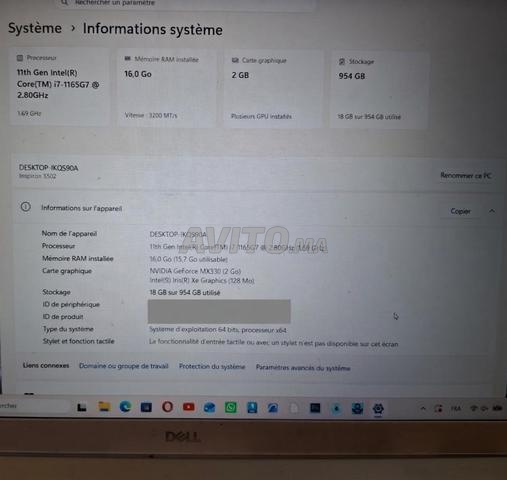This screenshot has width=507, height=480.
Task: Click the taskbar search box
Action: coord(33,406)
